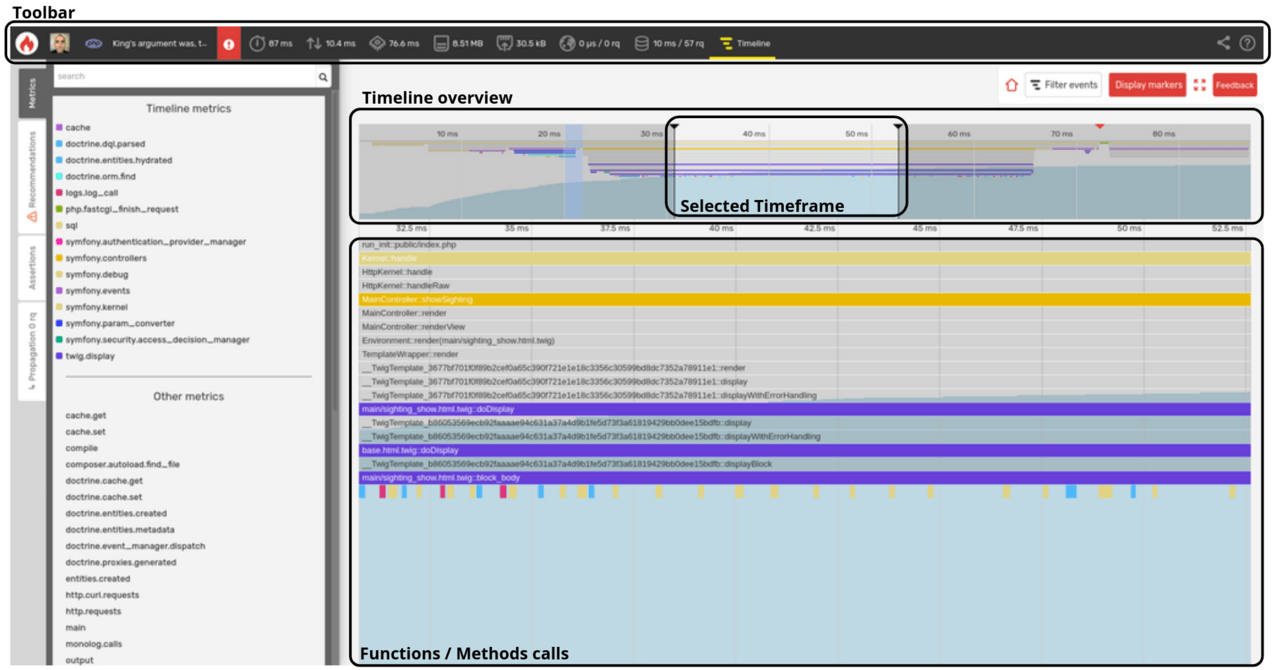Click the magnifier icon in the search box
The width and height of the screenshot is (1280, 670).
(x=323, y=77)
